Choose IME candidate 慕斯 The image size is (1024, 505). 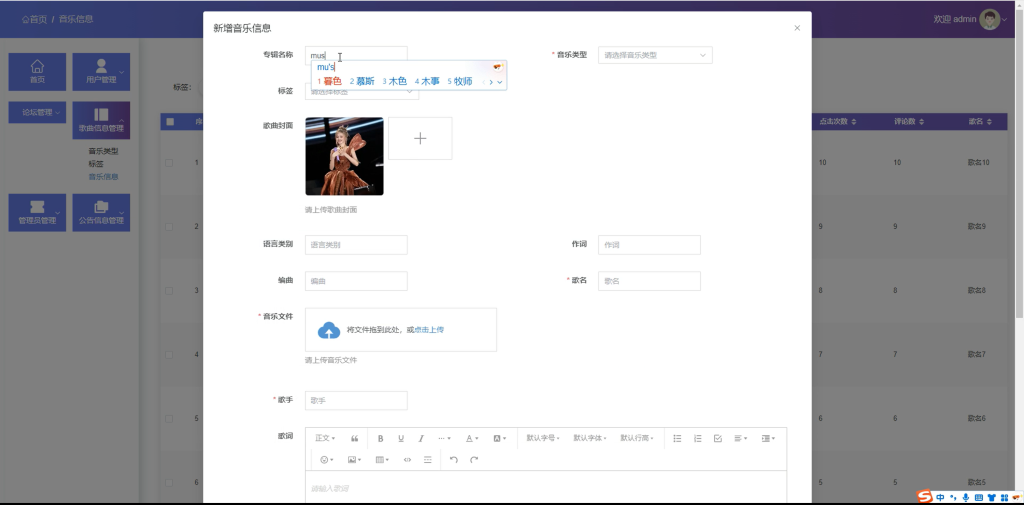[362, 81]
